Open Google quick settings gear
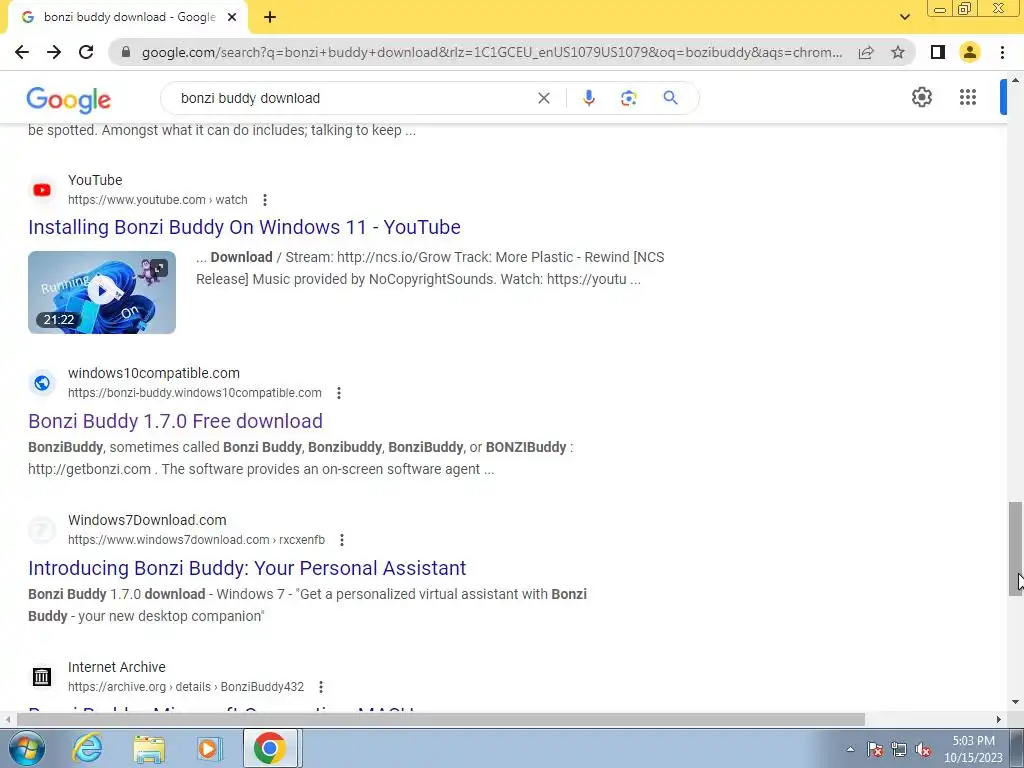Screen dimensions: 1024x768 click(921, 97)
